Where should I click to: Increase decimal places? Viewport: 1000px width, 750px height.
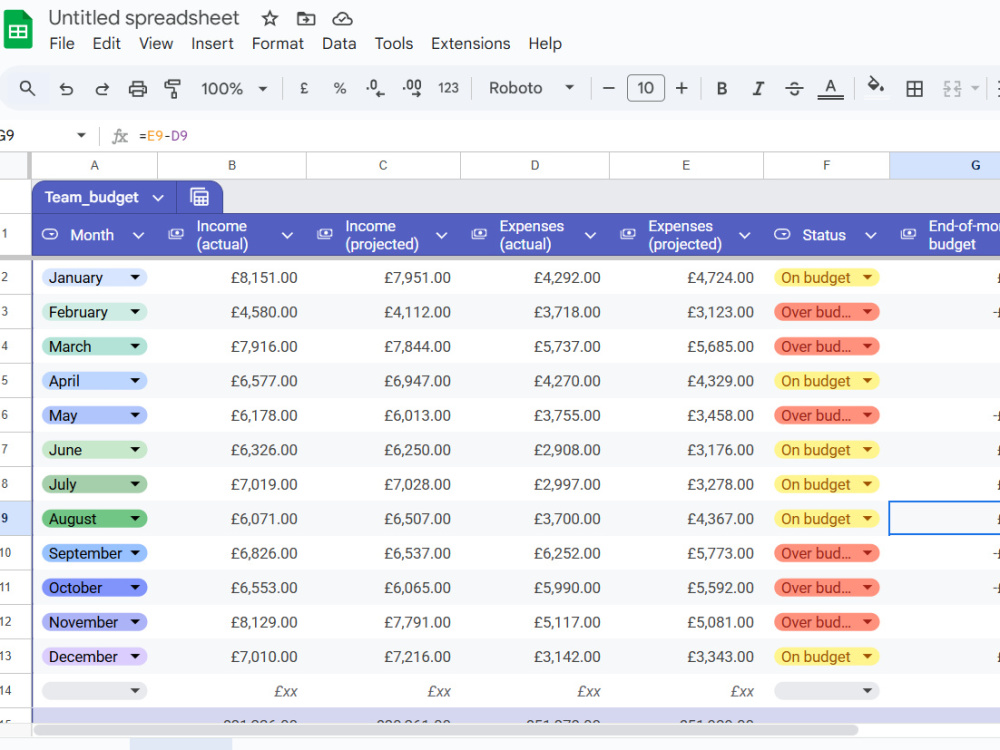(412, 88)
